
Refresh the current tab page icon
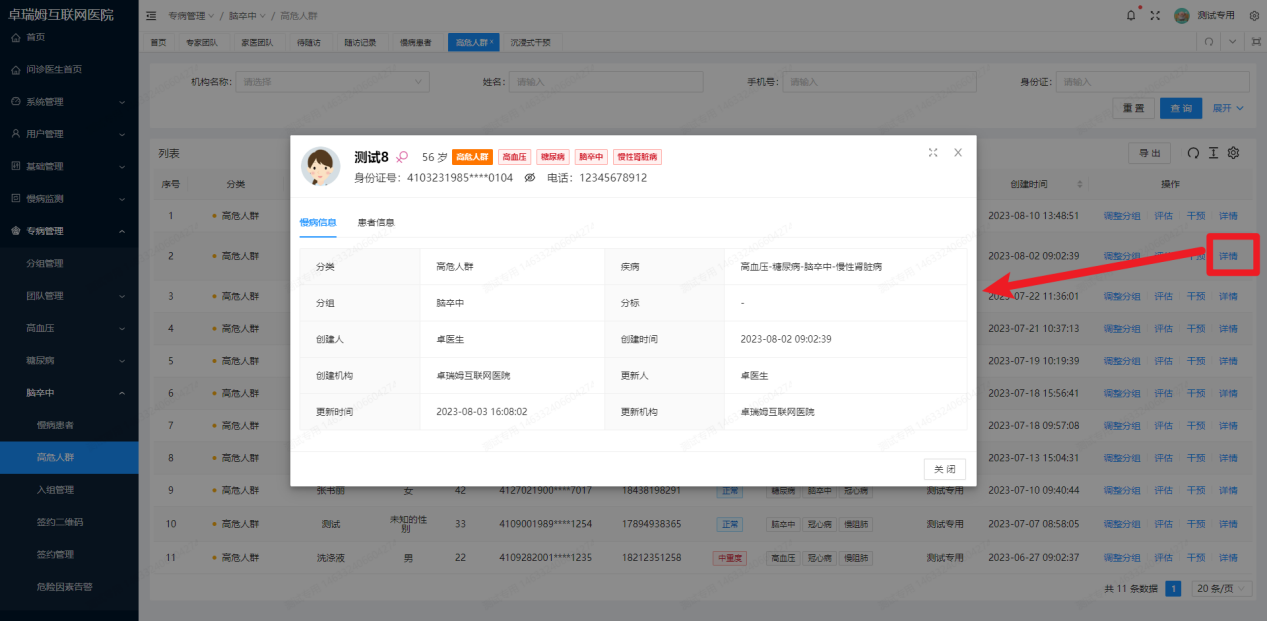(x=1209, y=42)
